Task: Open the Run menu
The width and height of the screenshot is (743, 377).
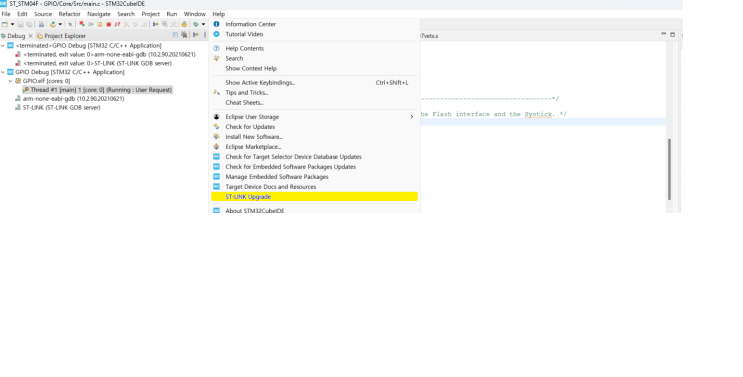Action: [172, 14]
